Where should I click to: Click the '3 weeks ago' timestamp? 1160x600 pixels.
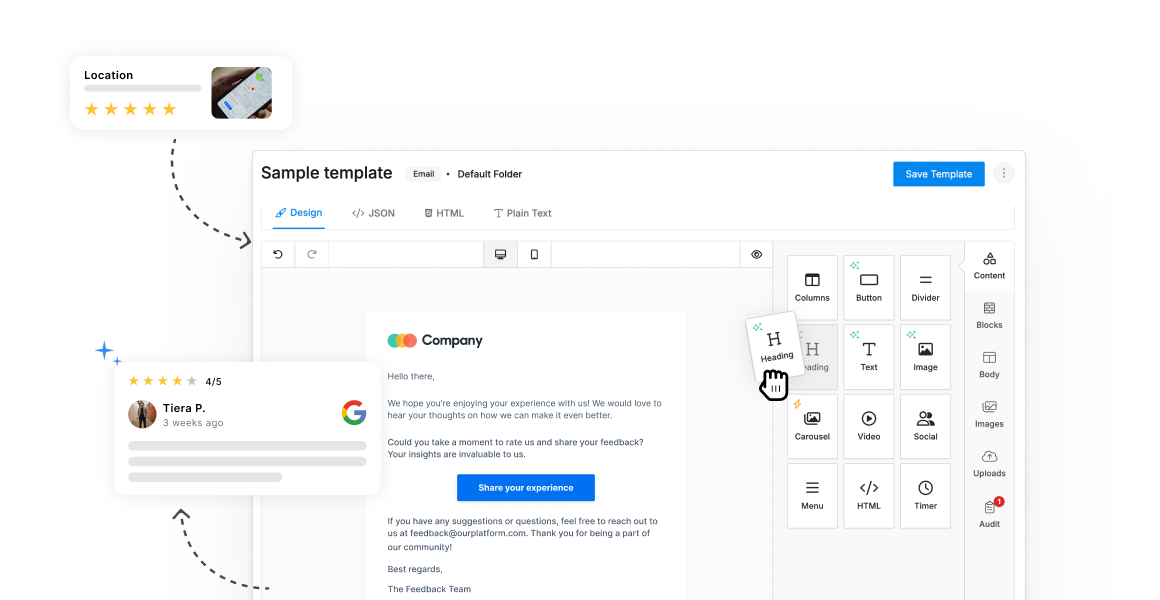click(193, 423)
